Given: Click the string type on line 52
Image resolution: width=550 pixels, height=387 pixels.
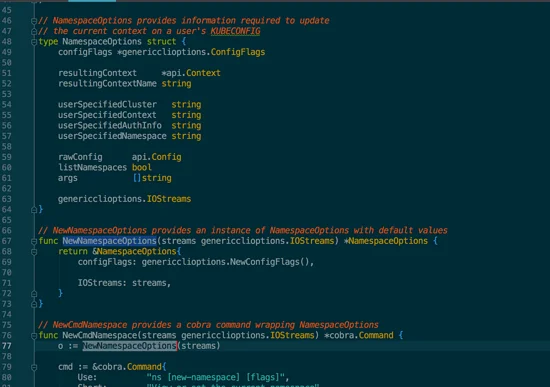Looking at the screenshot, I should click(176, 84).
